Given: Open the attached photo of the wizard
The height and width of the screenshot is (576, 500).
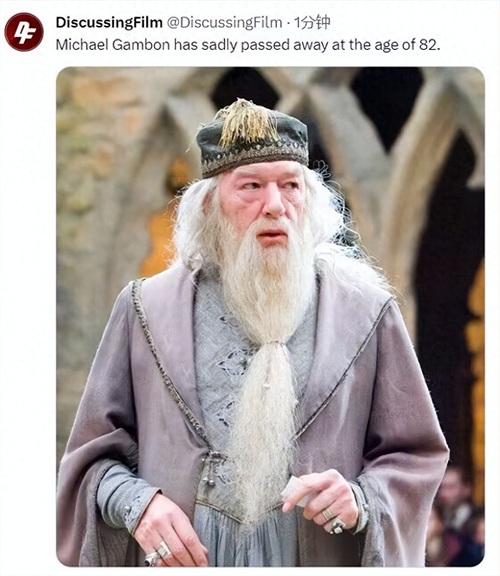Looking at the screenshot, I should (270, 317).
